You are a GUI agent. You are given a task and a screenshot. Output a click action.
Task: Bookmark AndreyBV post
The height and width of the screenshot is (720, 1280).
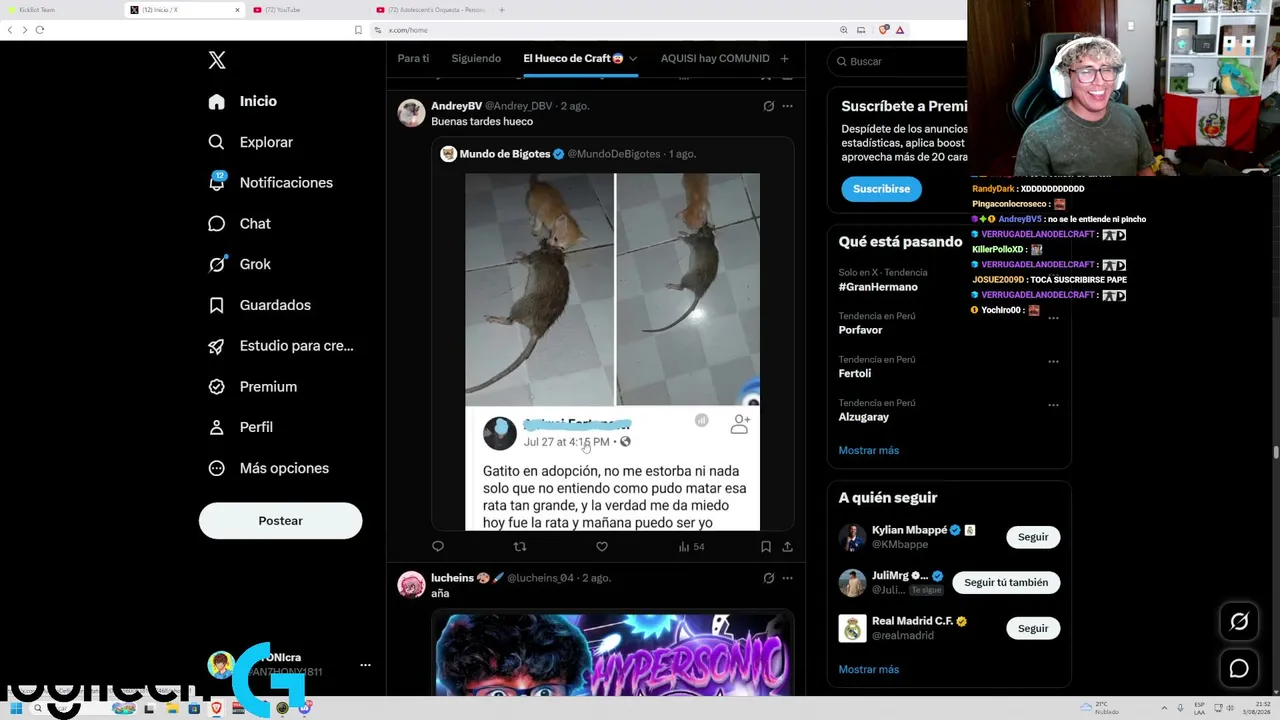point(766,547)
